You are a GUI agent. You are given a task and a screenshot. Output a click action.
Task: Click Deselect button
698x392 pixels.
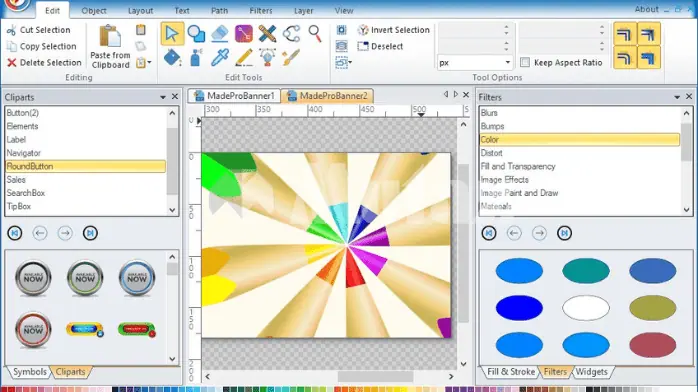381,46
